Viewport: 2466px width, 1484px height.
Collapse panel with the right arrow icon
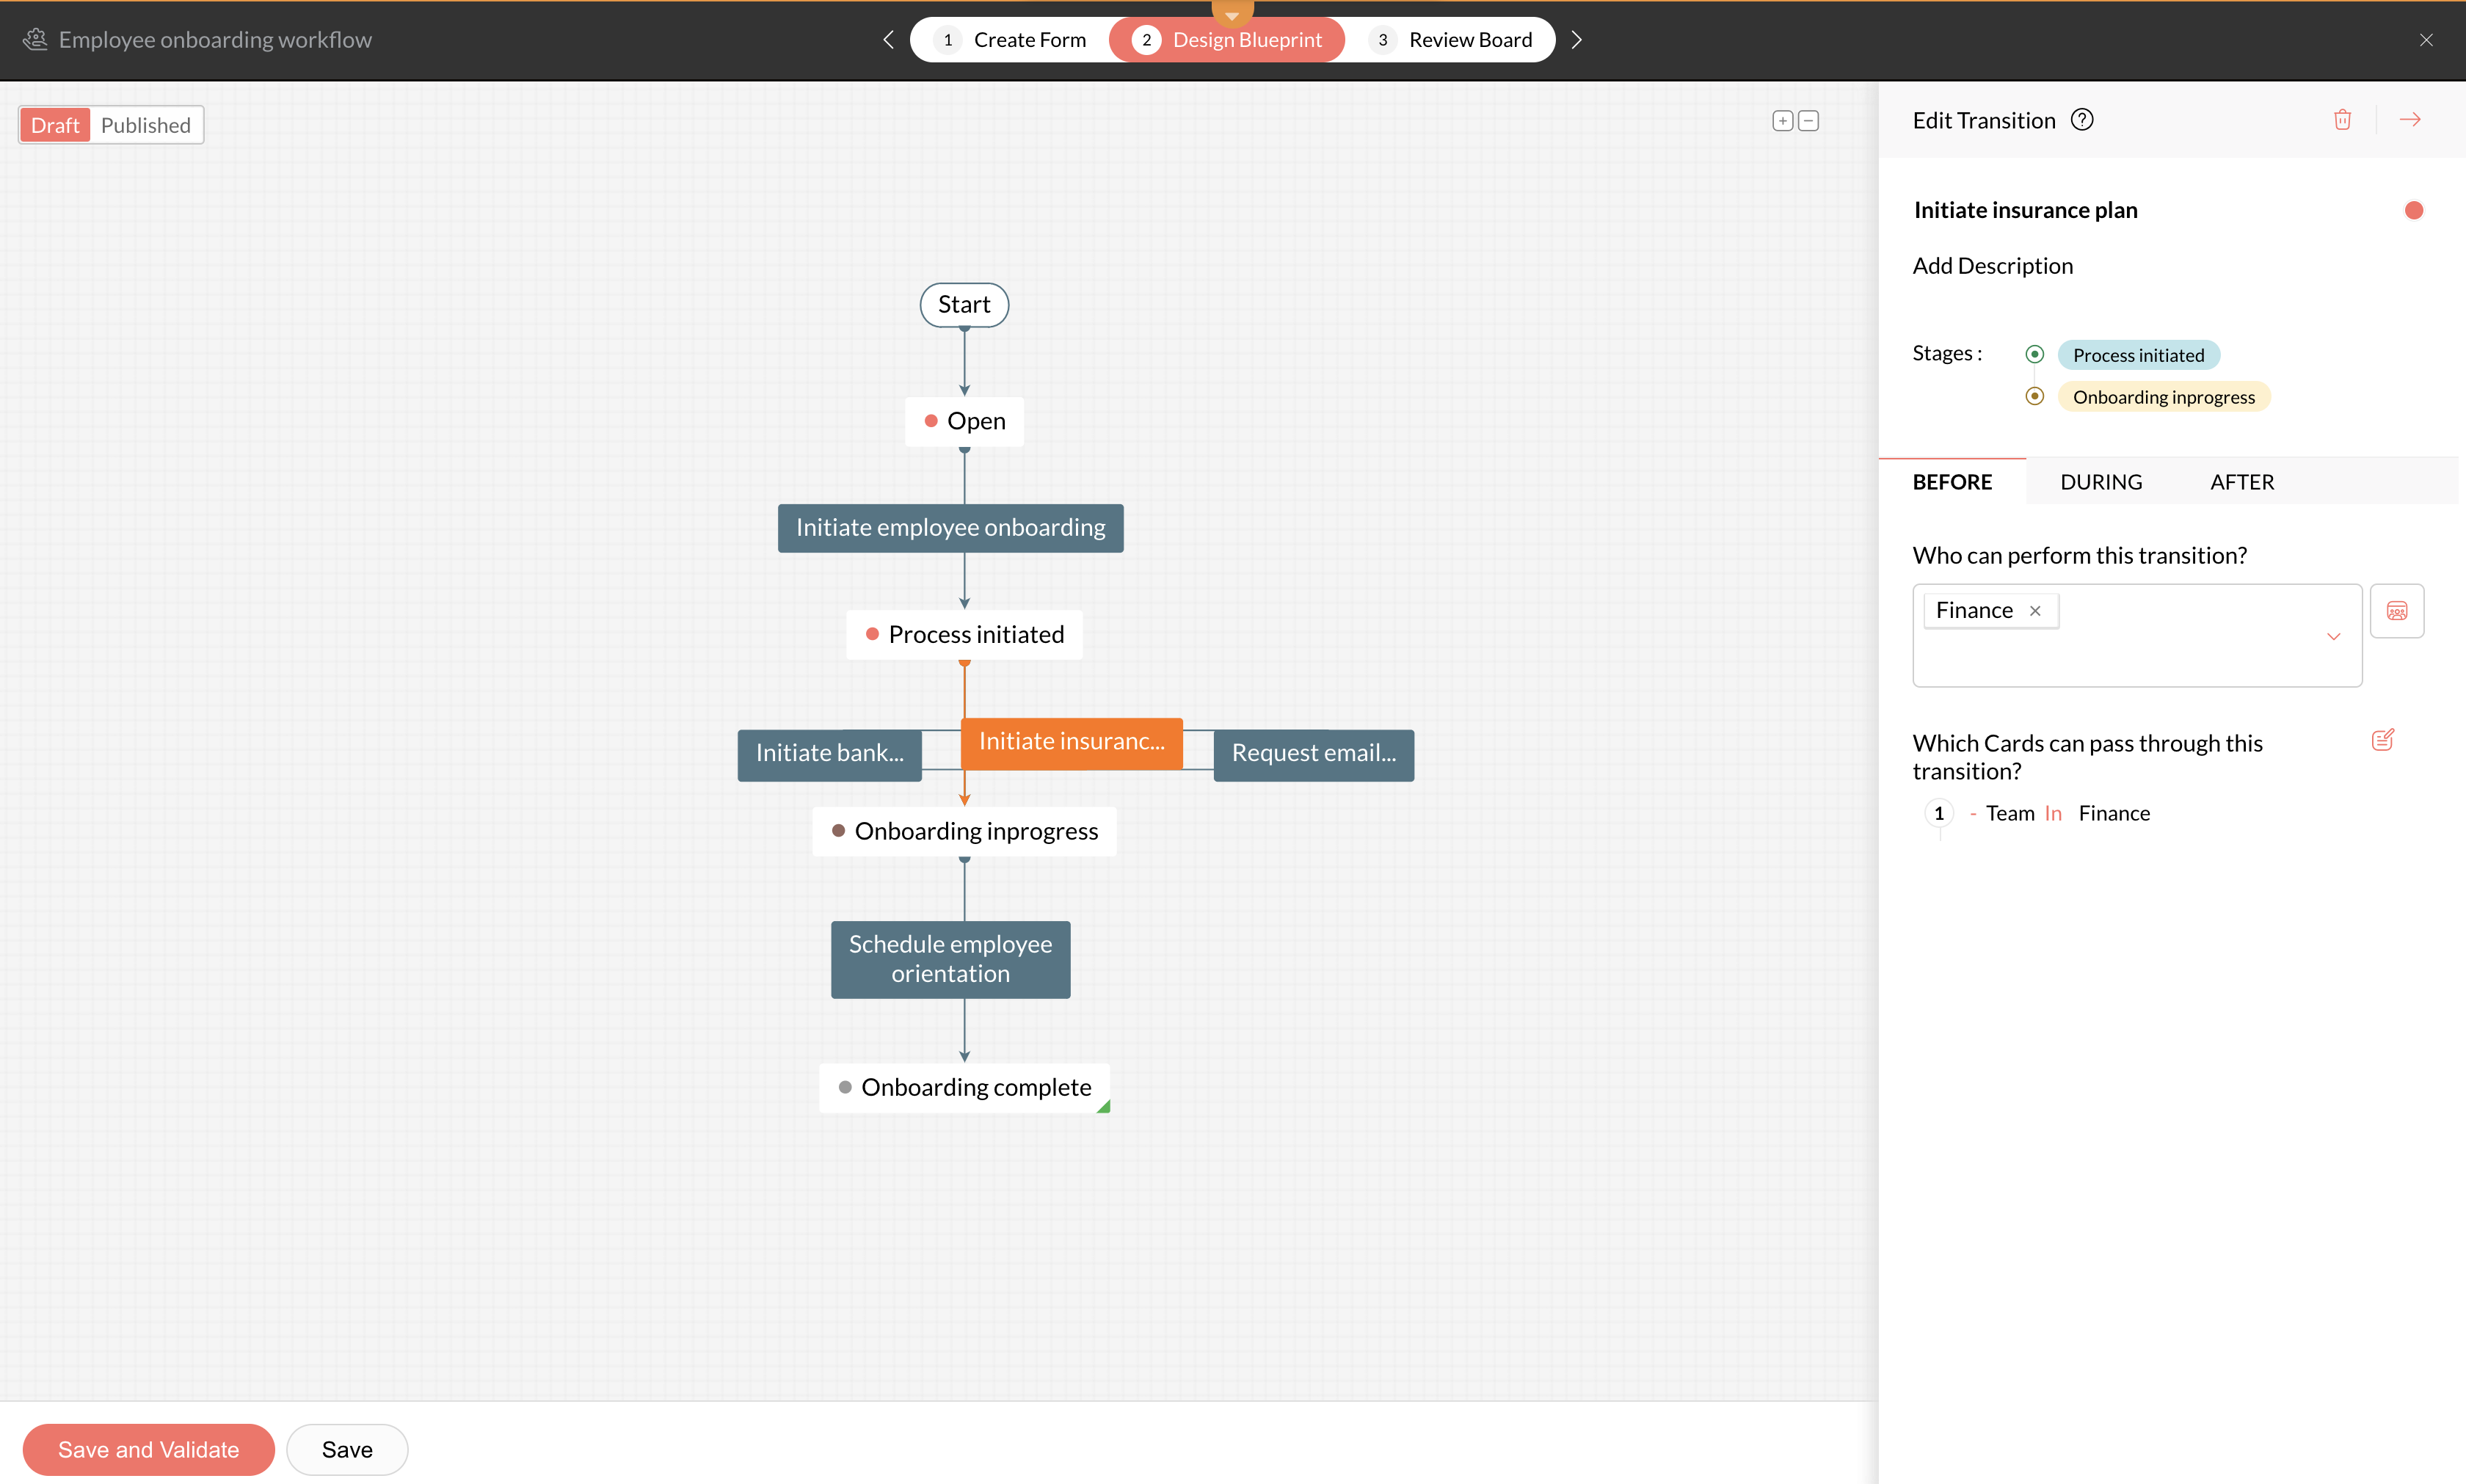pyautogui.click(x=2410, y=120)
